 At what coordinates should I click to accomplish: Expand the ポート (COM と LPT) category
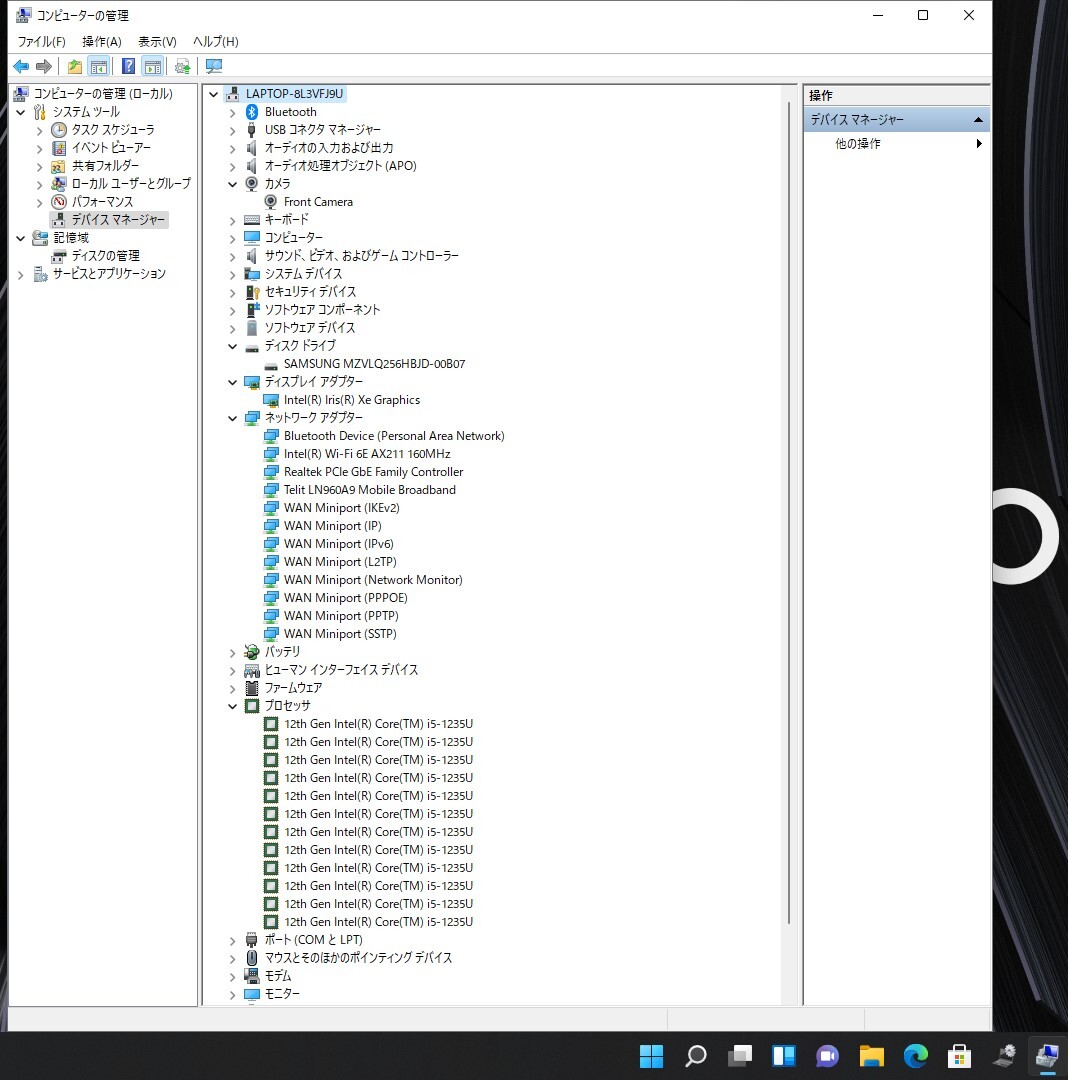[233, 940]
